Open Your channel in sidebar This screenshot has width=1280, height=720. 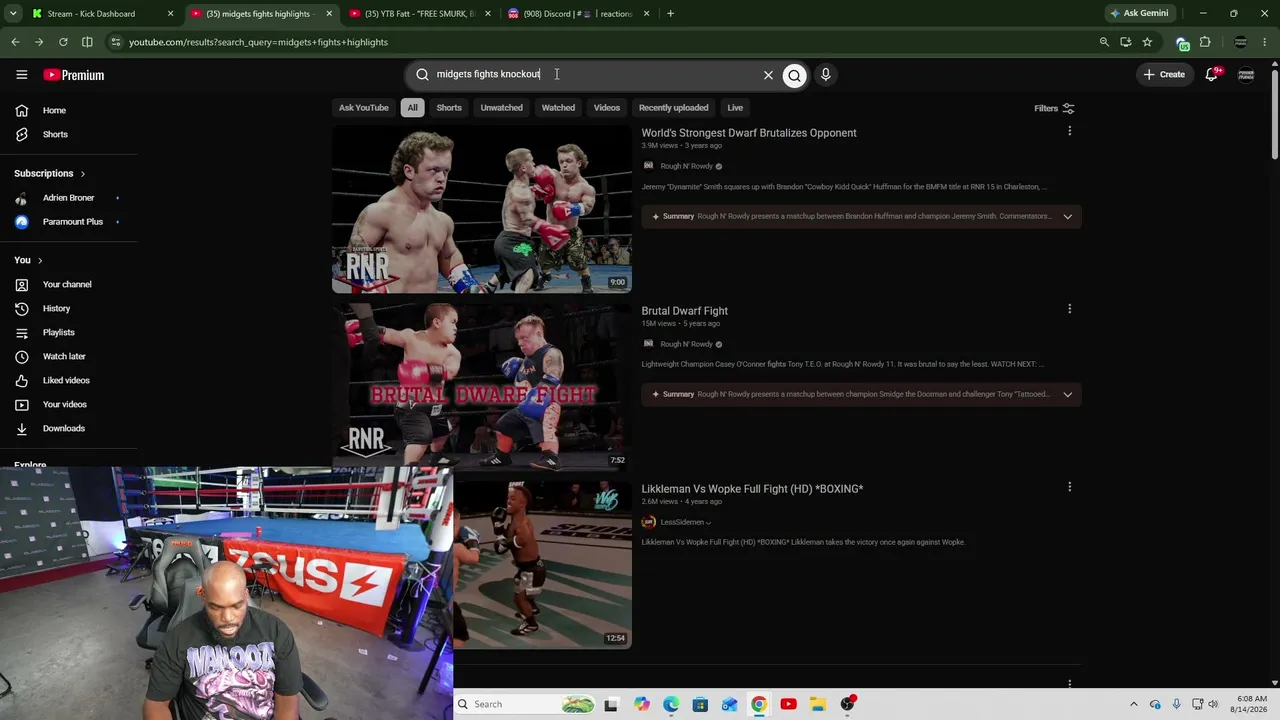(x=69, y=284)
